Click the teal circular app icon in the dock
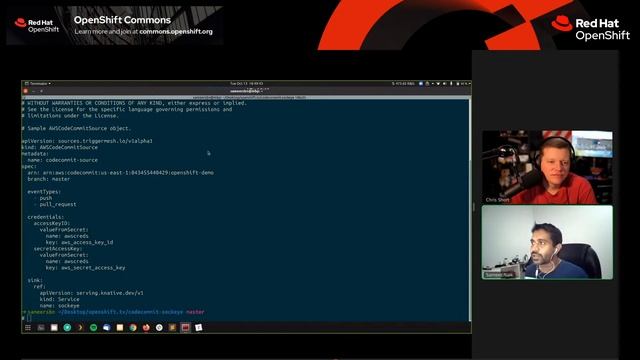Screen dimensions: 640x360 coord(67,327)
